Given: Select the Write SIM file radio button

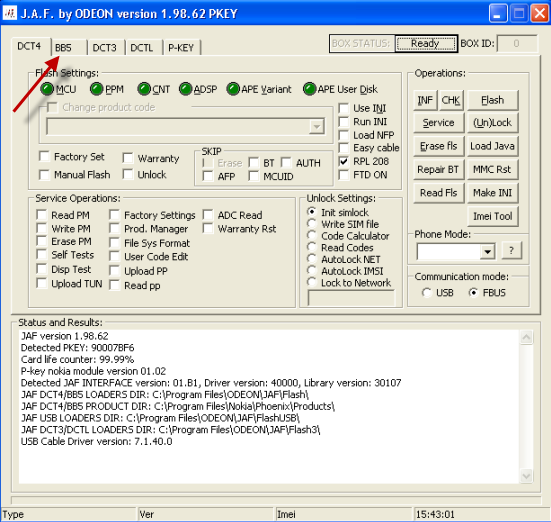Looking at the screenshot, I should click(x=311, y=224).
